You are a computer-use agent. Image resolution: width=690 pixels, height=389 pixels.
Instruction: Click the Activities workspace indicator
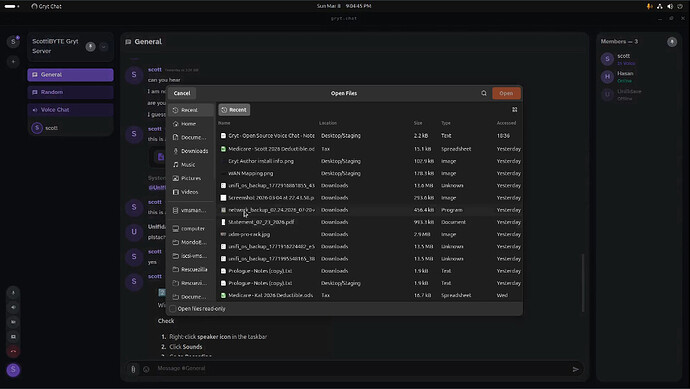pyautogui.click(x=12, y=6)
